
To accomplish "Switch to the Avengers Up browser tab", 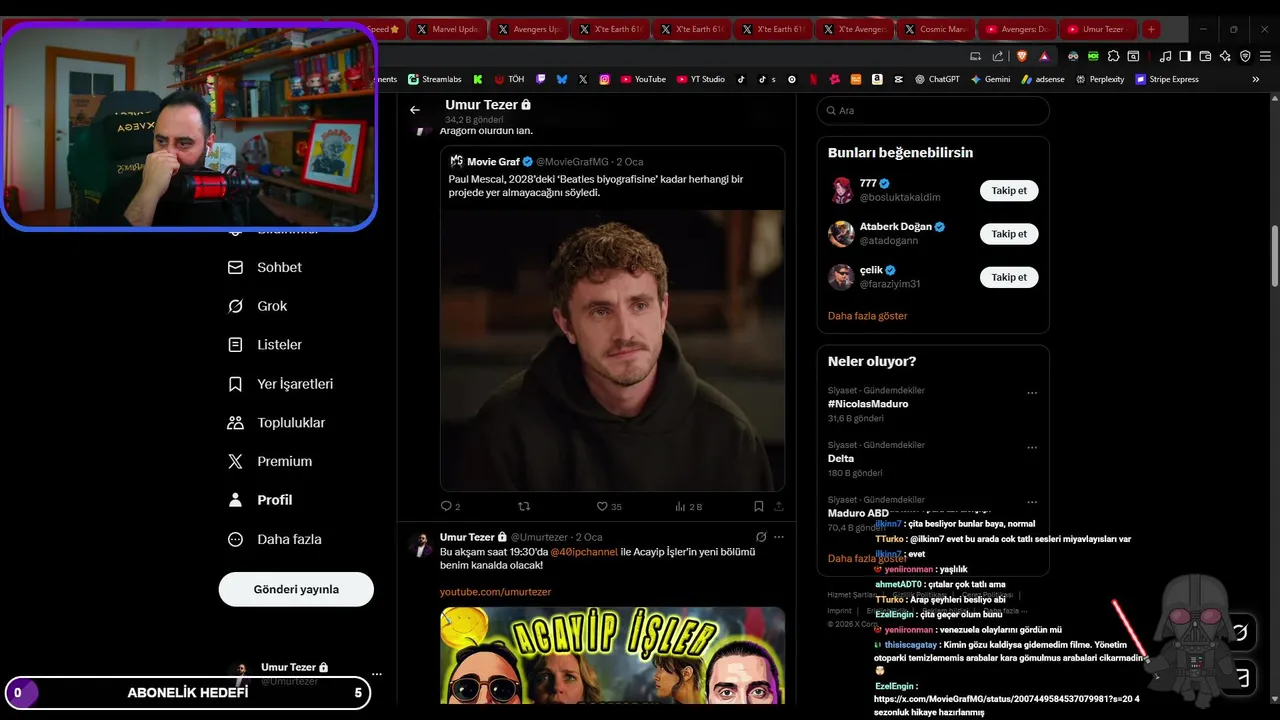I will tap(528, 29).
